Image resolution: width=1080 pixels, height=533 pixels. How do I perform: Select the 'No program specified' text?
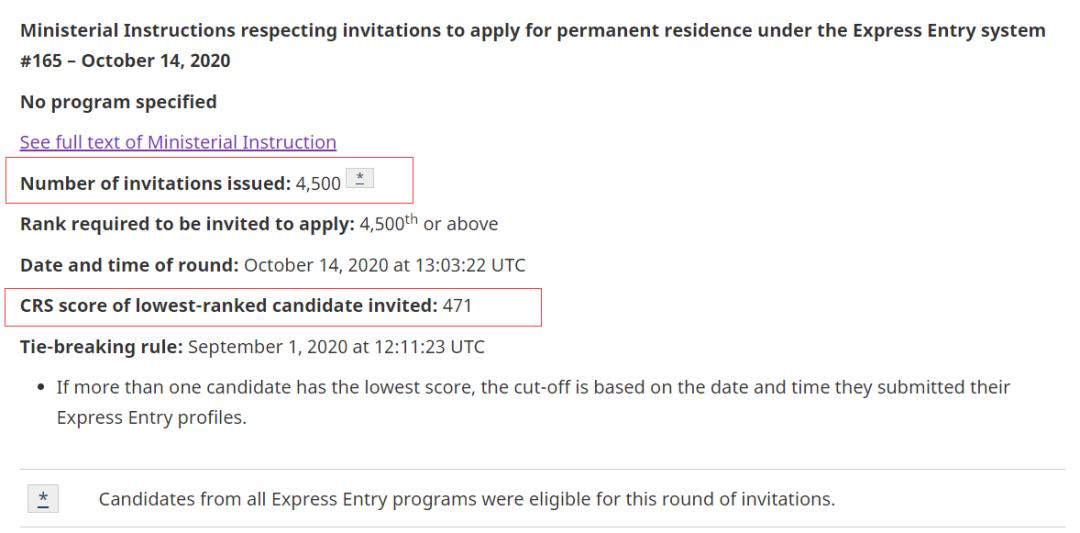coord(118,102)
